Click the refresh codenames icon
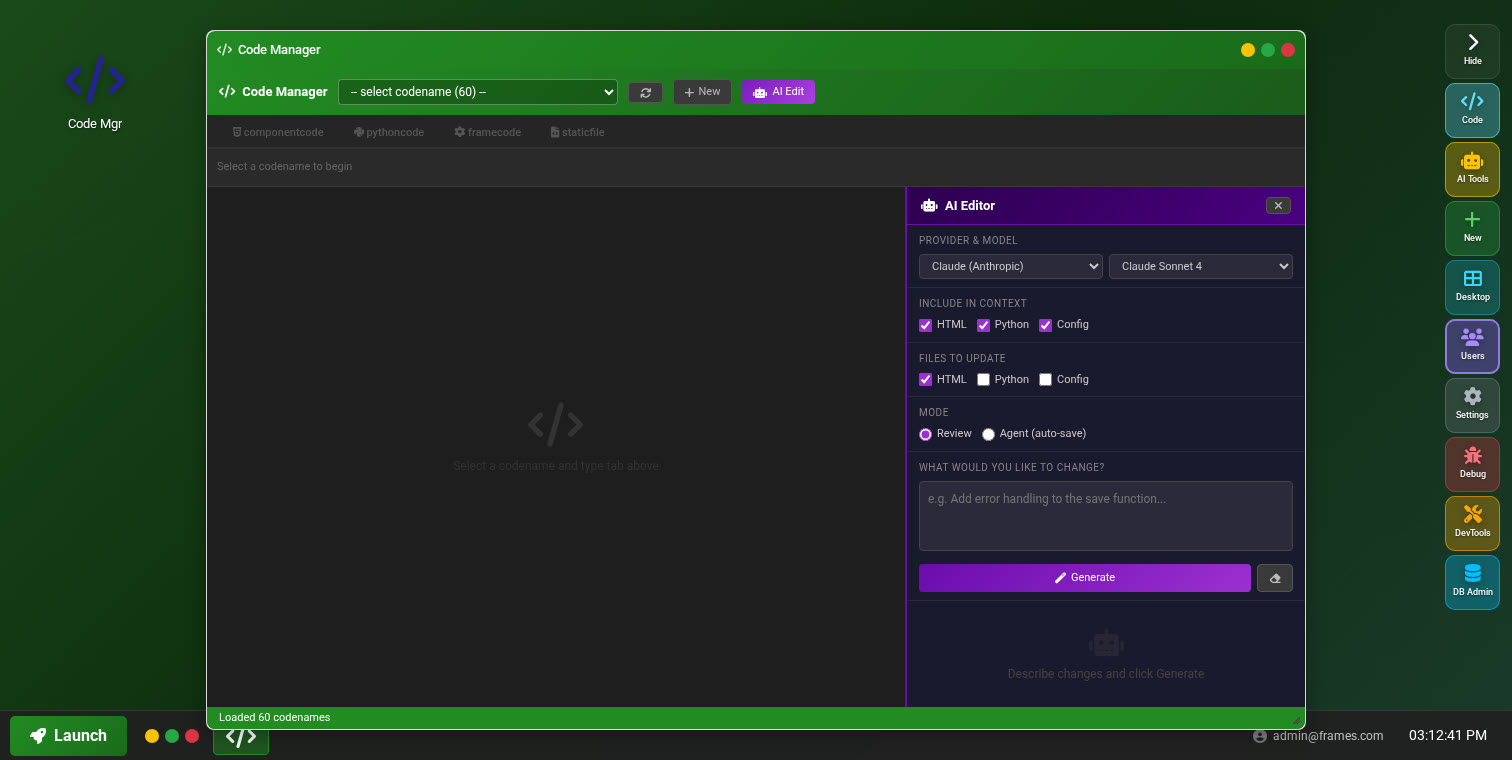Viewport: 1512px width, 760px height. click(x=645, y=92)
